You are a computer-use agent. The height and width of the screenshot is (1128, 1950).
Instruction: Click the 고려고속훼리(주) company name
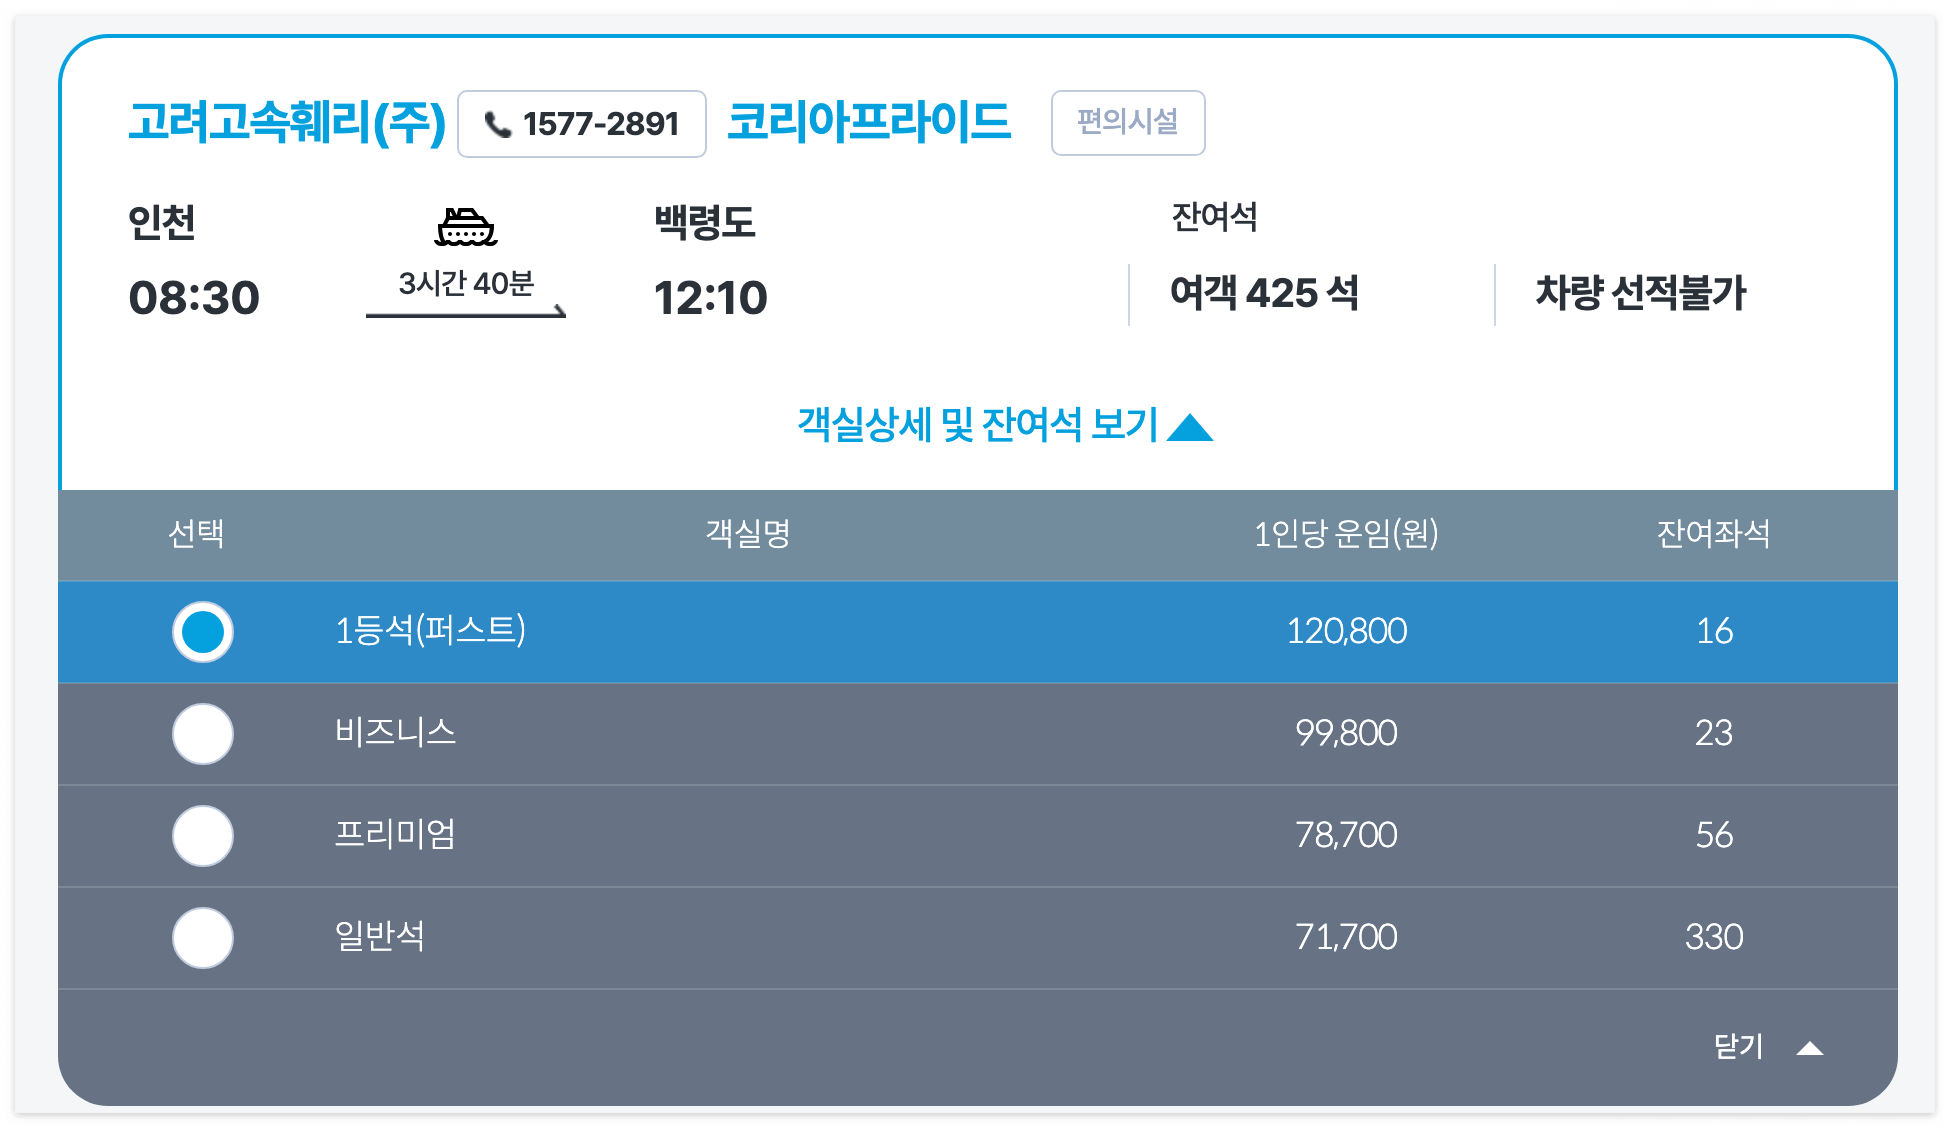pyautogui.click(x=287, y=122)
